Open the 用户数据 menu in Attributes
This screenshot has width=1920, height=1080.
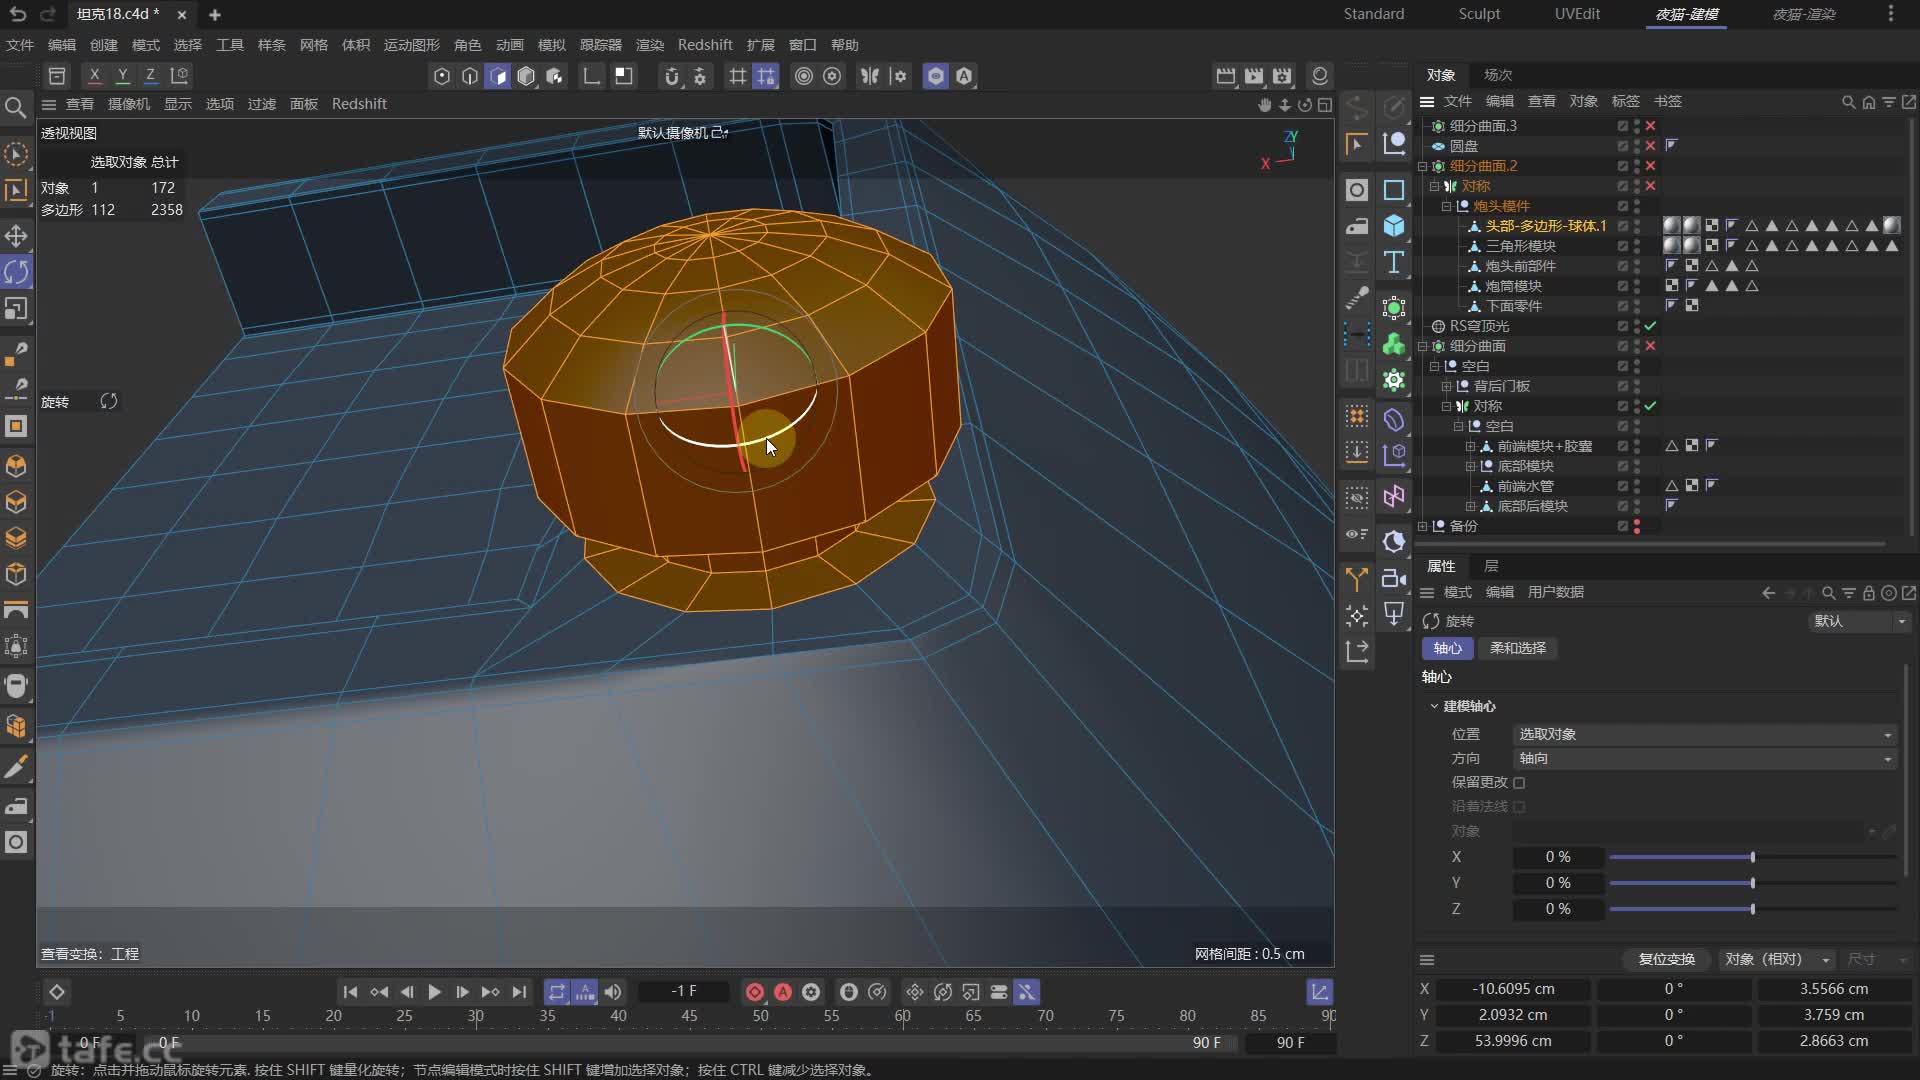[x=1555, y=592]
